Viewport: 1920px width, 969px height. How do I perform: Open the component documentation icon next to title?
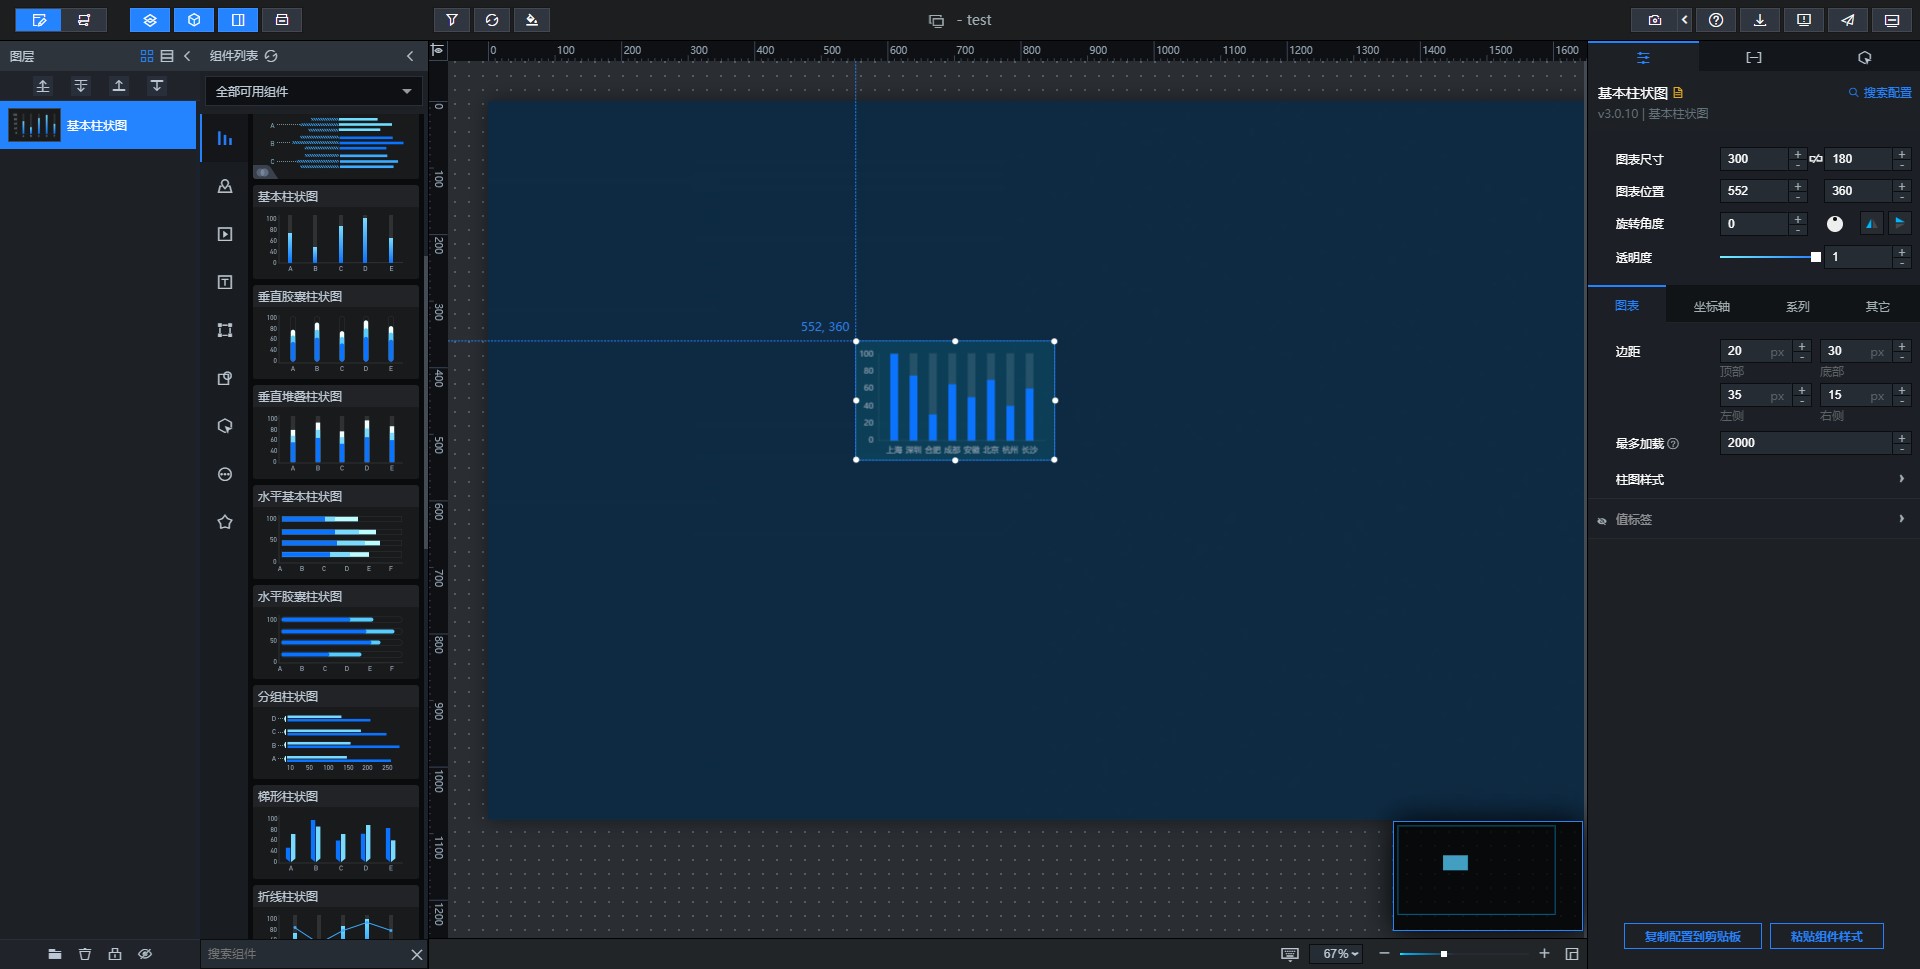tap(1678, 93)
